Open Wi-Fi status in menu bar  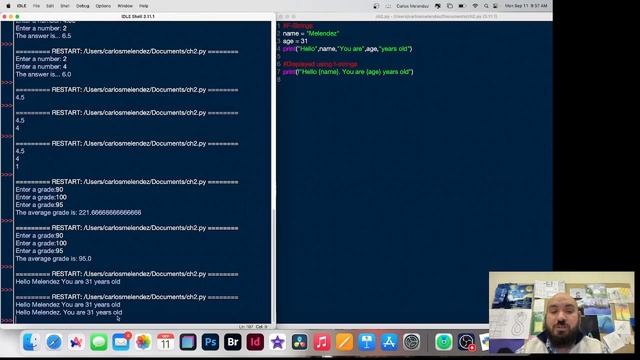point(475,6)
